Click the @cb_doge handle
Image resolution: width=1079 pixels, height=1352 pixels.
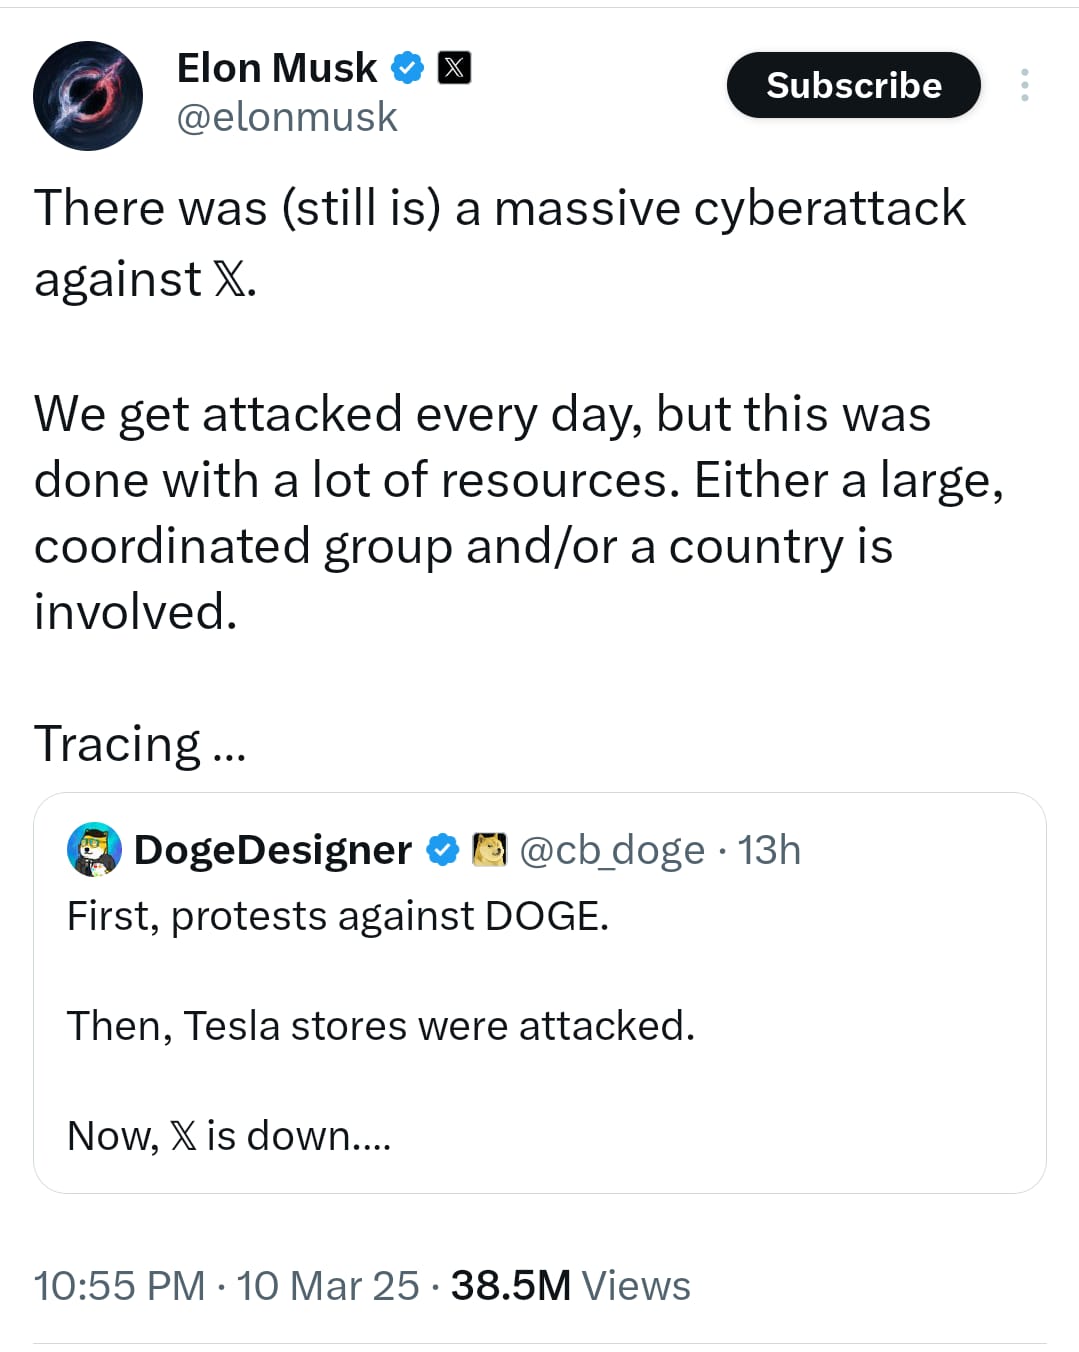pos(612,850)
